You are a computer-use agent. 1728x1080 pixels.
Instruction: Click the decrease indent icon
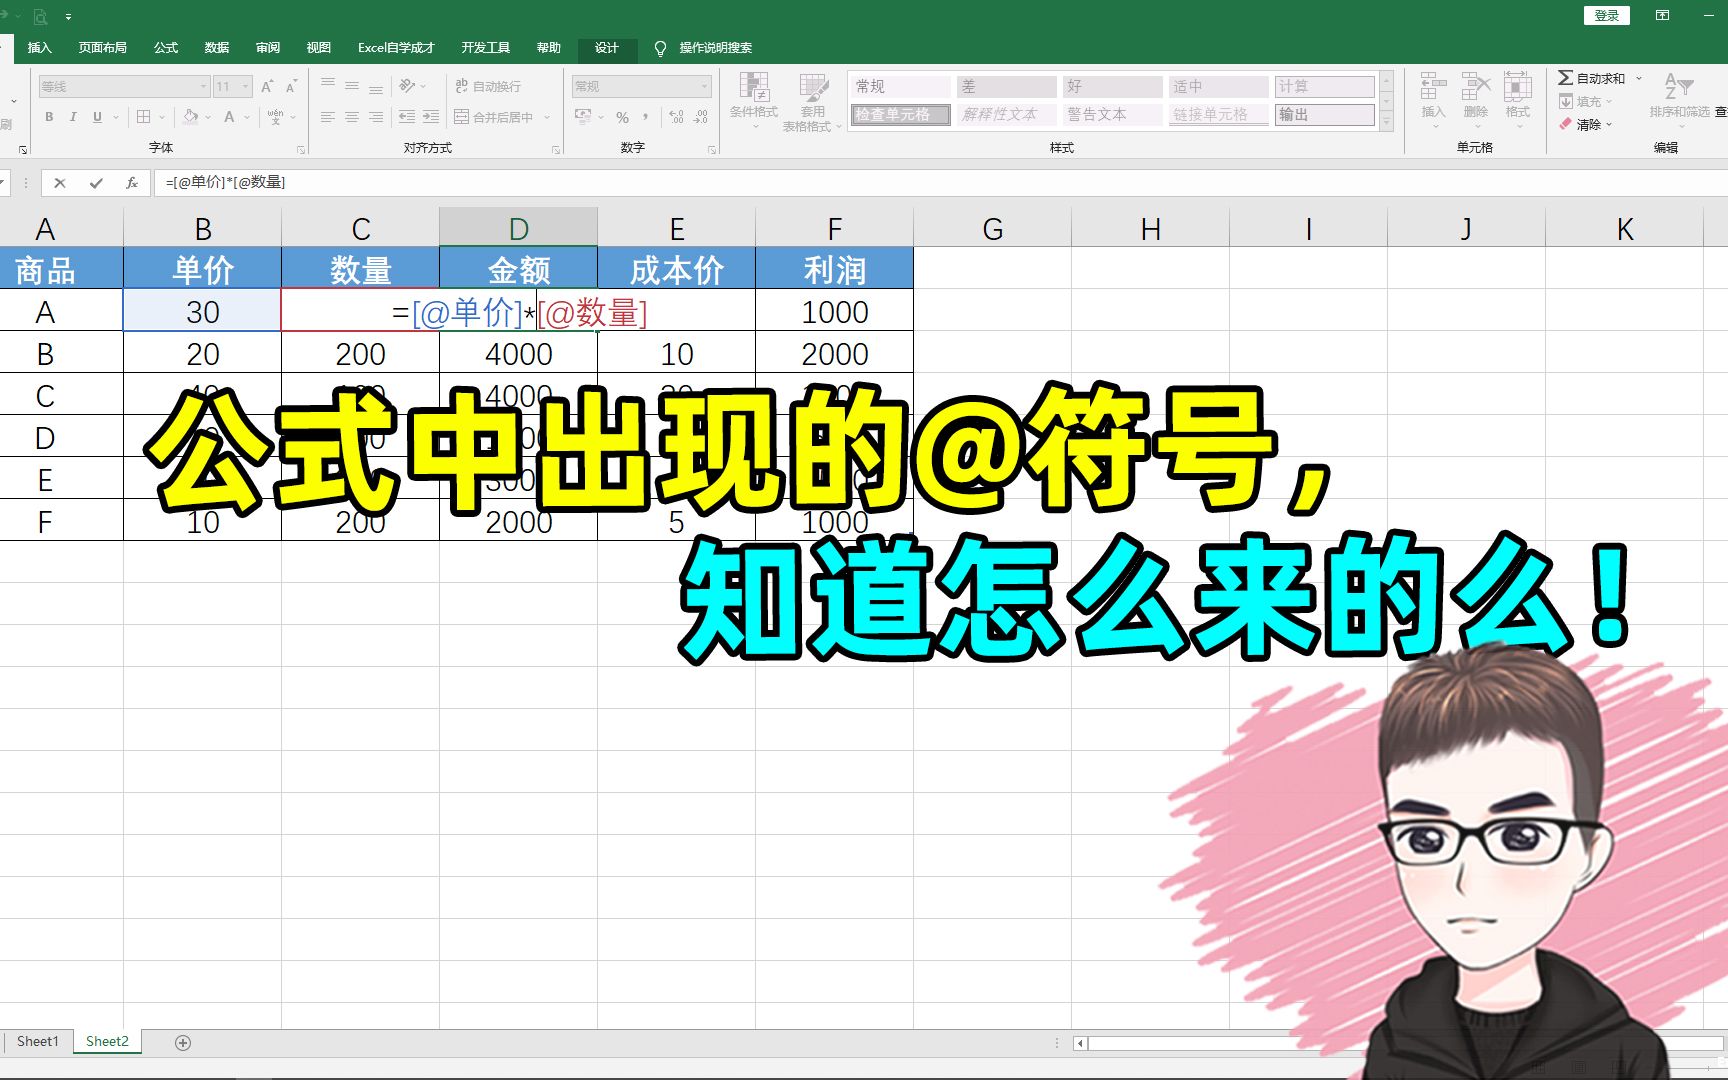pyautogui.click(x=407, y=117)
